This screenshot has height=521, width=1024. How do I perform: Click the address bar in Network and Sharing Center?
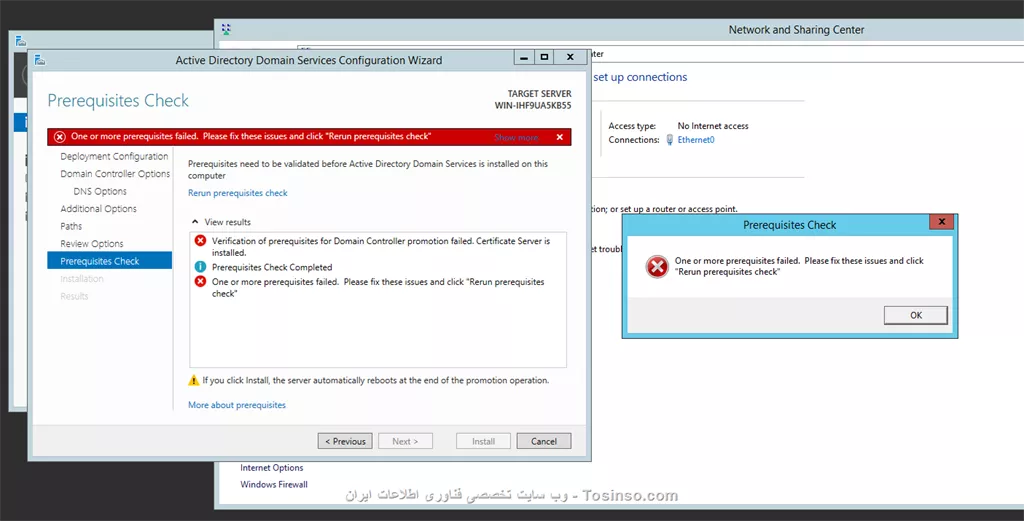point(807,54)
